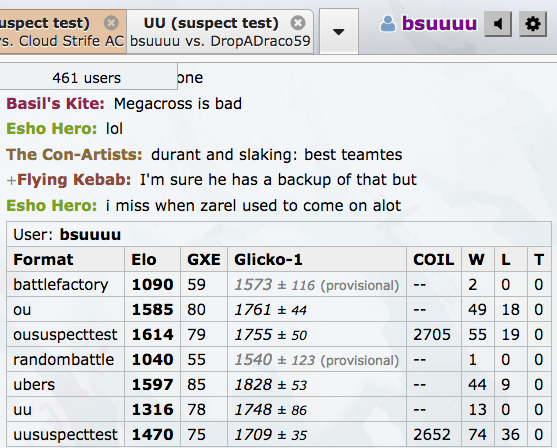Screen dimensions: 557x448
Task: Expand the tab list dropdown arrow
Action: point(339,32)
